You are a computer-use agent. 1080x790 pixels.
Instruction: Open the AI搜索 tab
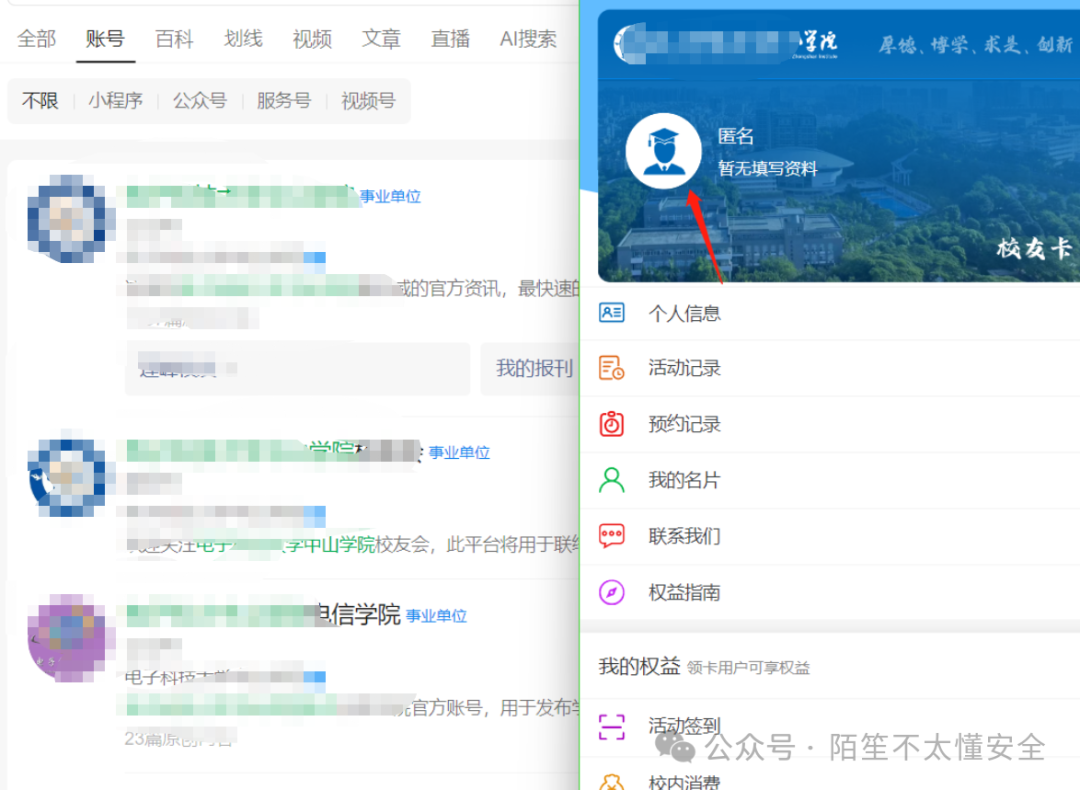tap(527, 39)
